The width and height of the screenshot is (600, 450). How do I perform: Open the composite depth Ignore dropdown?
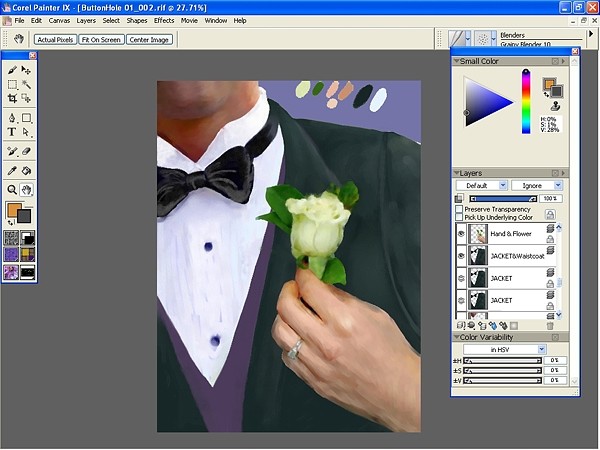coord(536,186)
